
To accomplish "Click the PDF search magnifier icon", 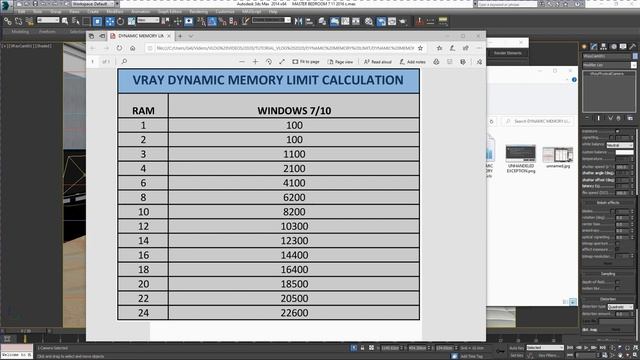I will pyautogui.click(x=124, y=62).
